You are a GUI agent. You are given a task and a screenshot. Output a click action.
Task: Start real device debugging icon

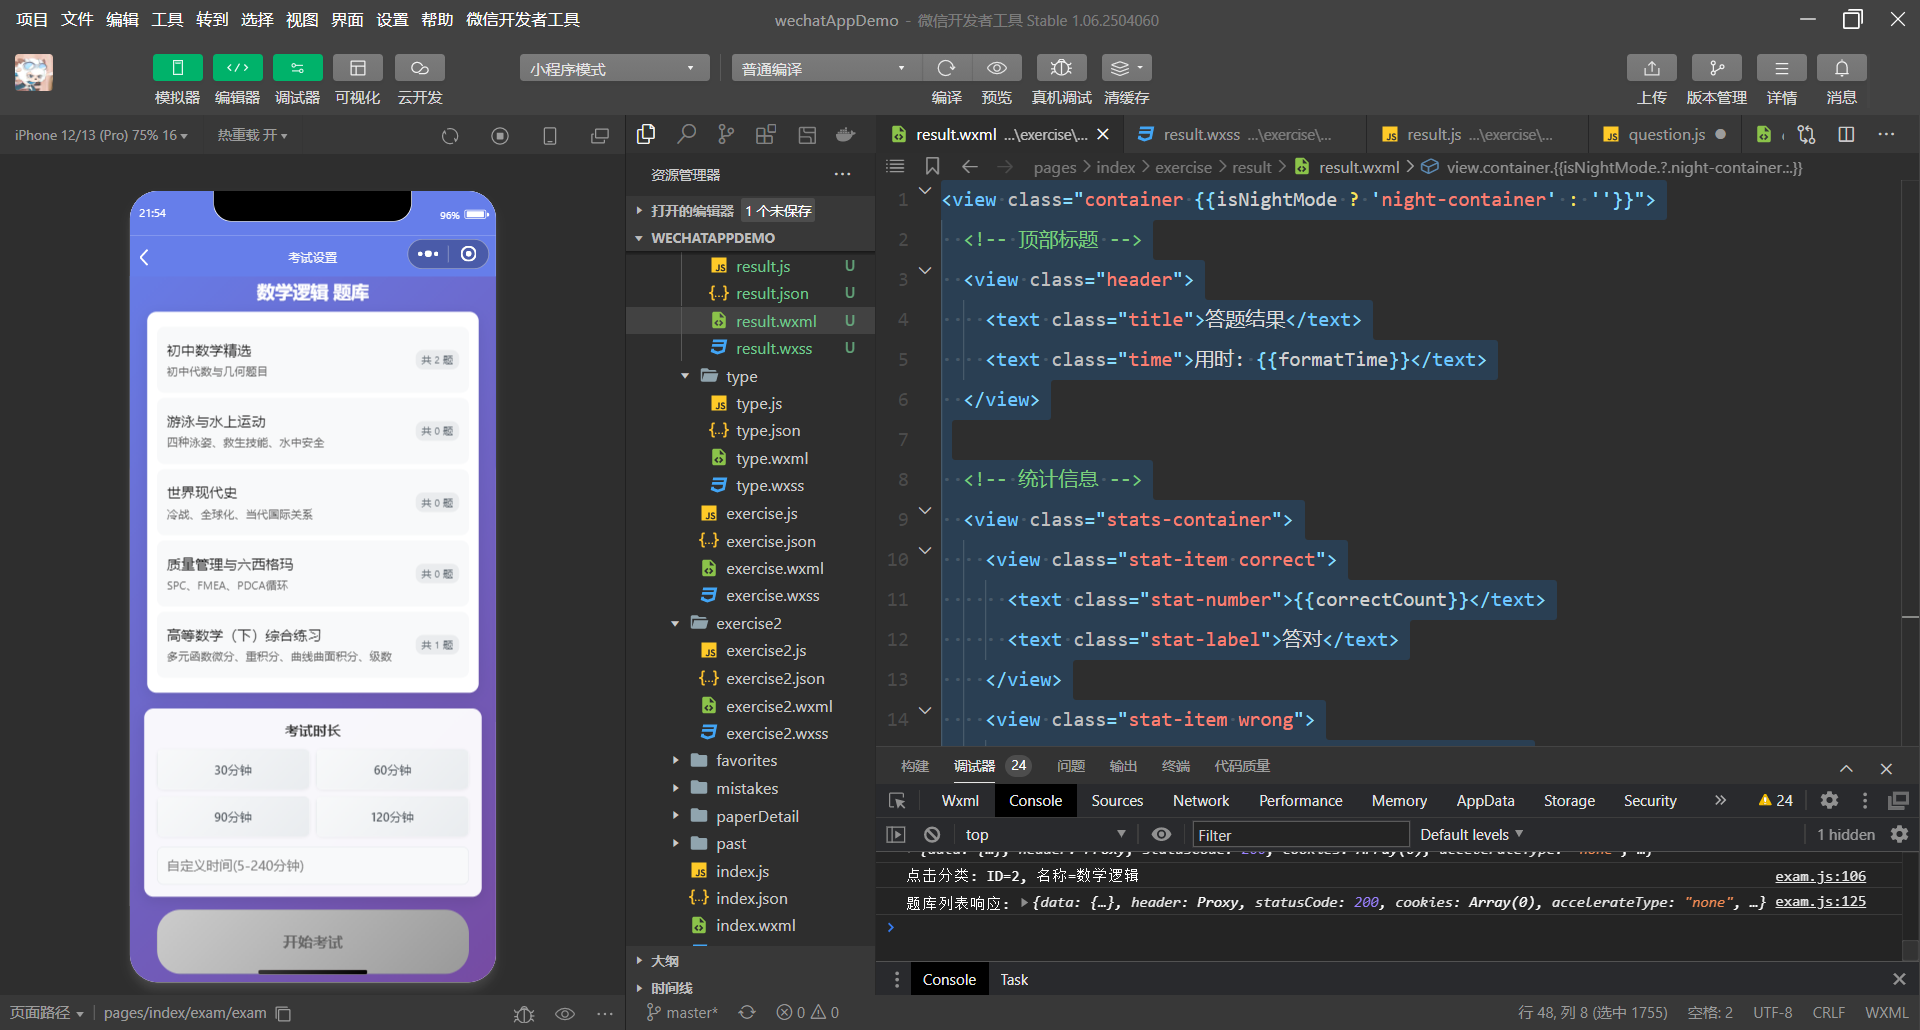pyautogui.click(x=1061, y=68)
